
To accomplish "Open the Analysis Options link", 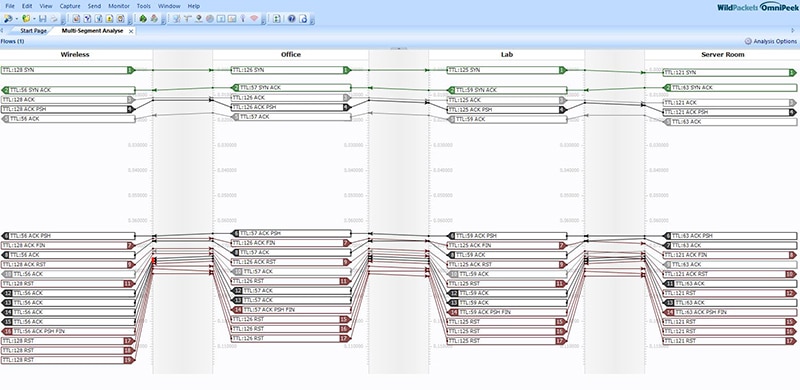I will pyautogui.click(x=774, y=41).
